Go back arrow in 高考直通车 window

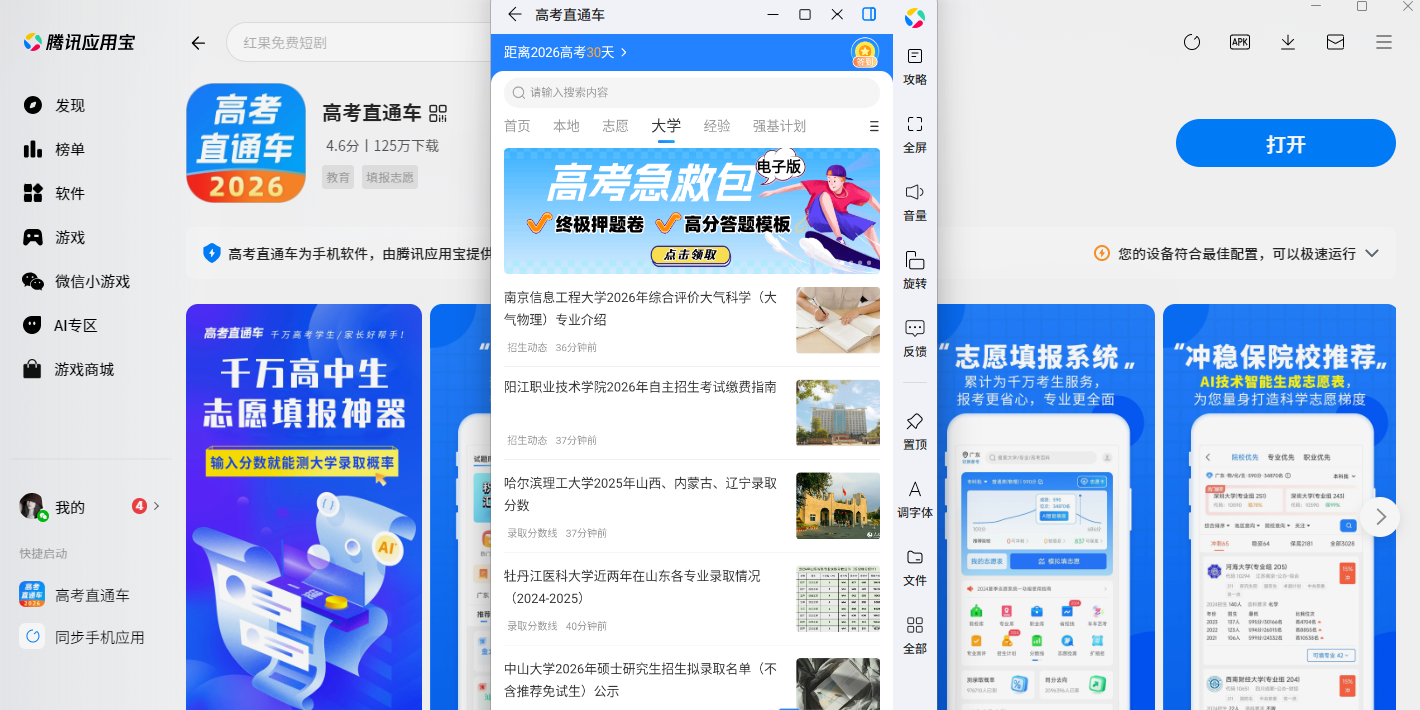[514, 14]
